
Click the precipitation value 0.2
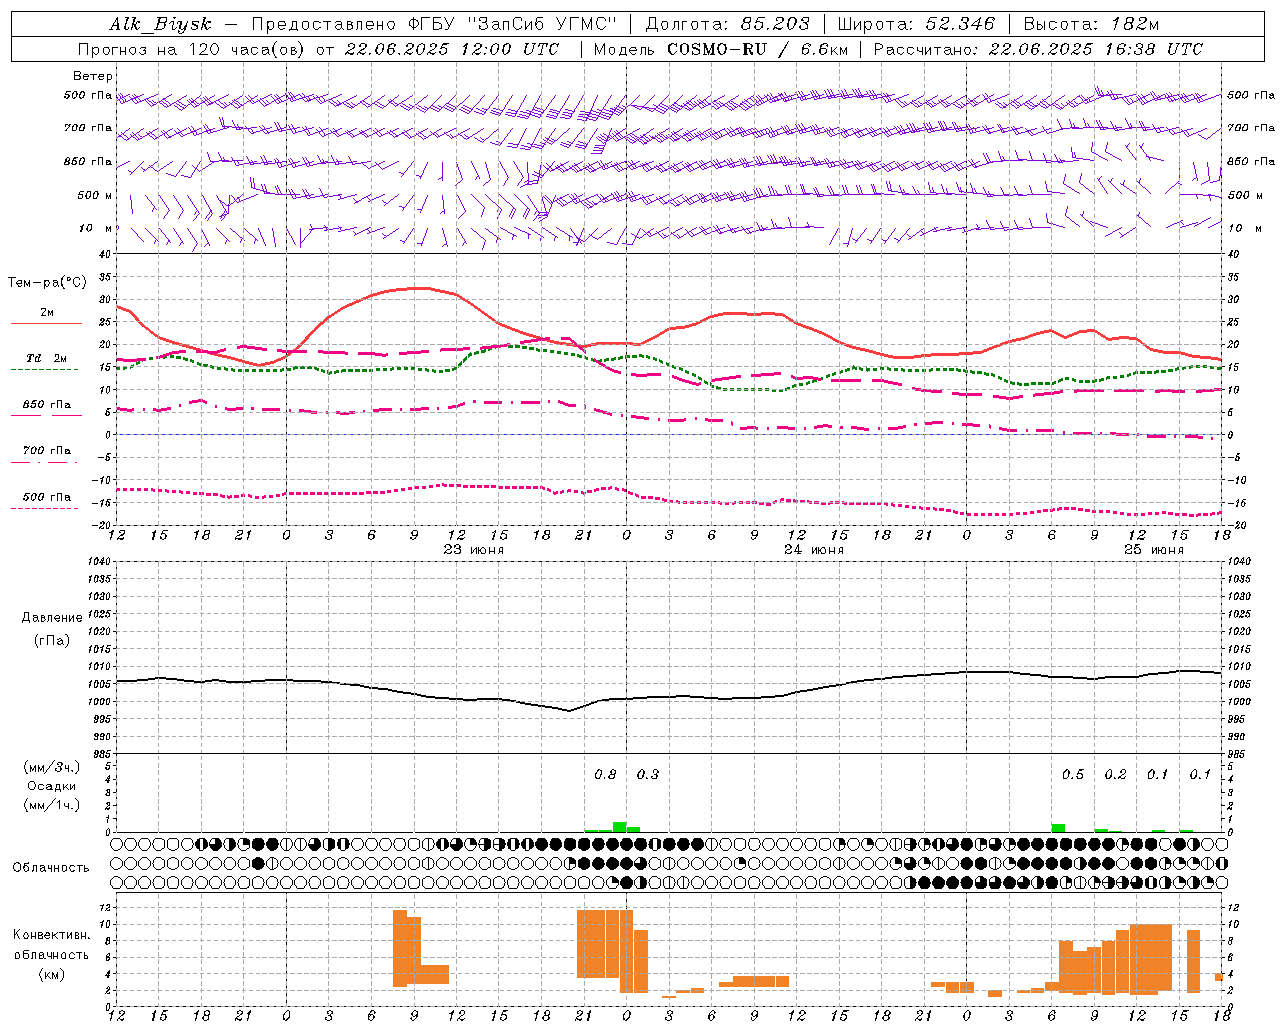[x=1116, y=774]
